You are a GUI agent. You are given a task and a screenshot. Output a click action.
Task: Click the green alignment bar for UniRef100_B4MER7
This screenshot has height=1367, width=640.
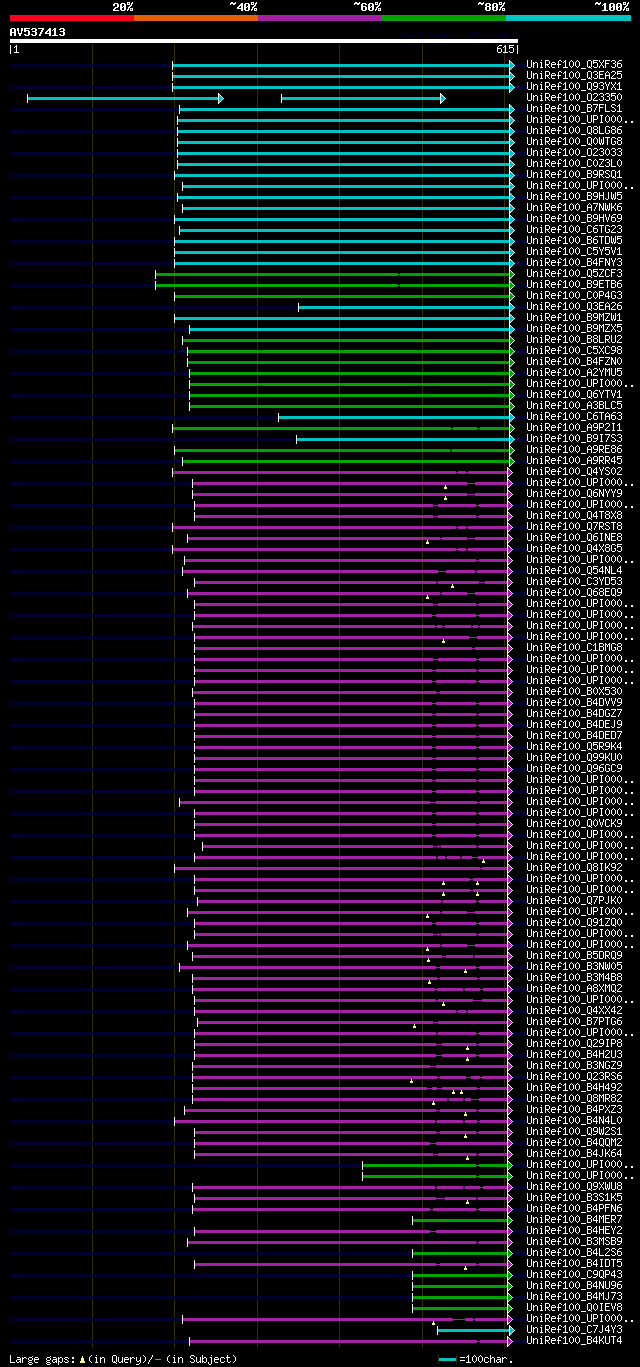462,1219
